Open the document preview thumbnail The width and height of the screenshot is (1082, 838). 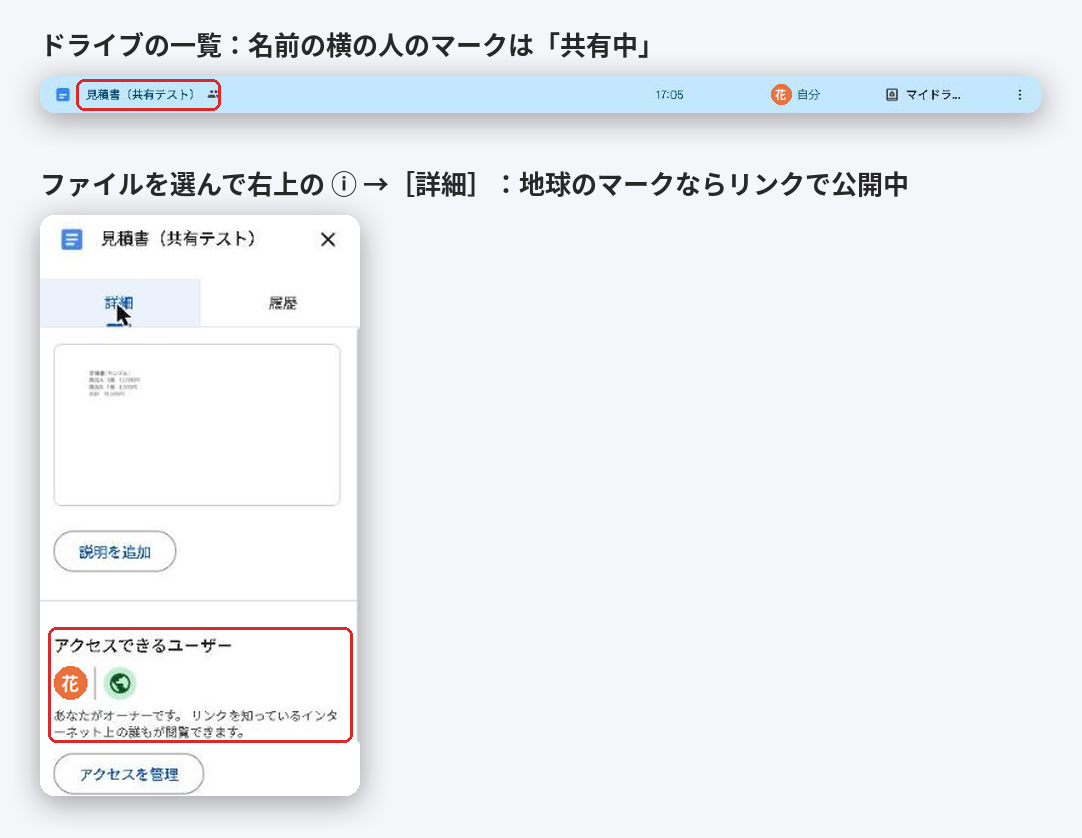tap(197, 425)
